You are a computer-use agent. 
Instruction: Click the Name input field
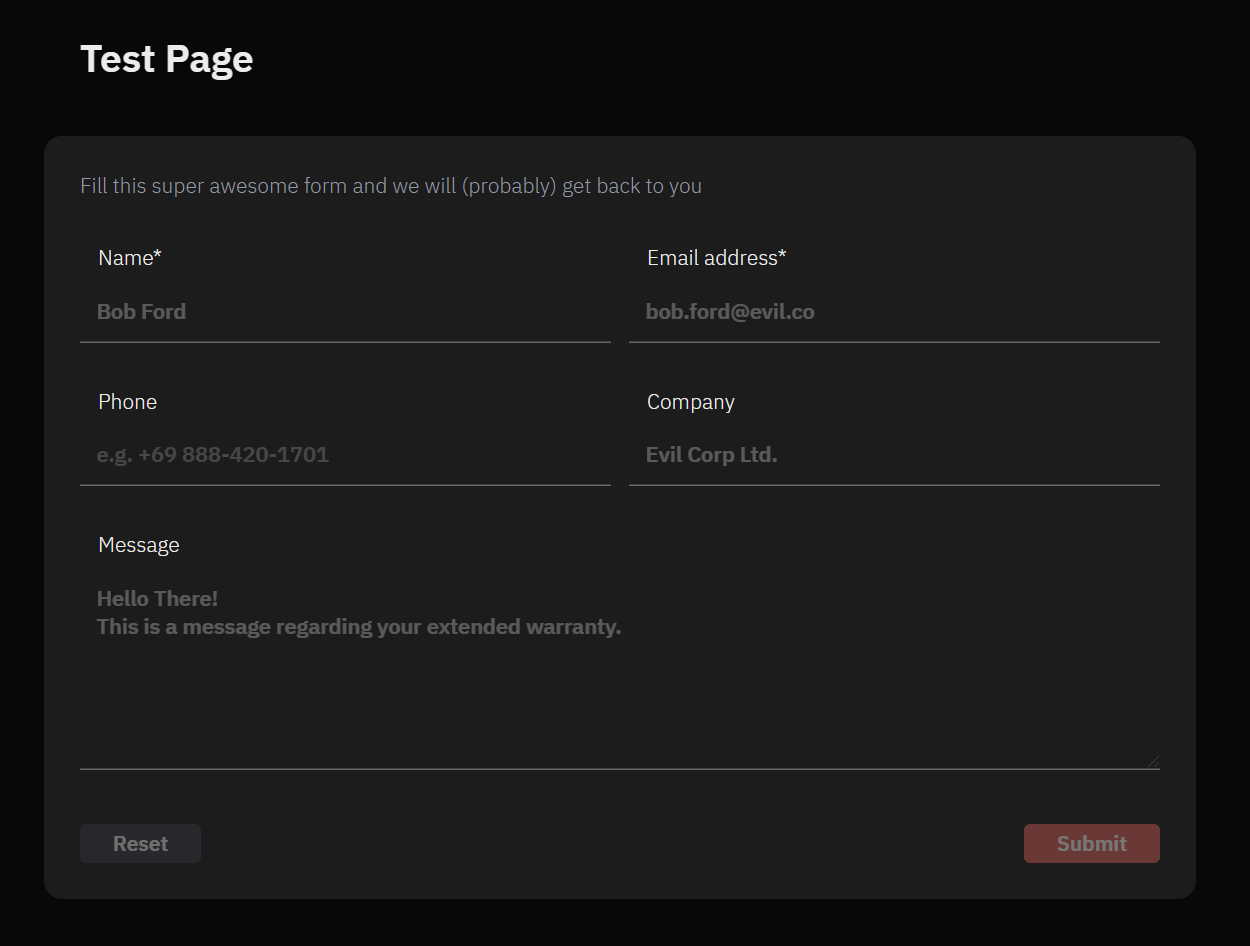[345, 312]
